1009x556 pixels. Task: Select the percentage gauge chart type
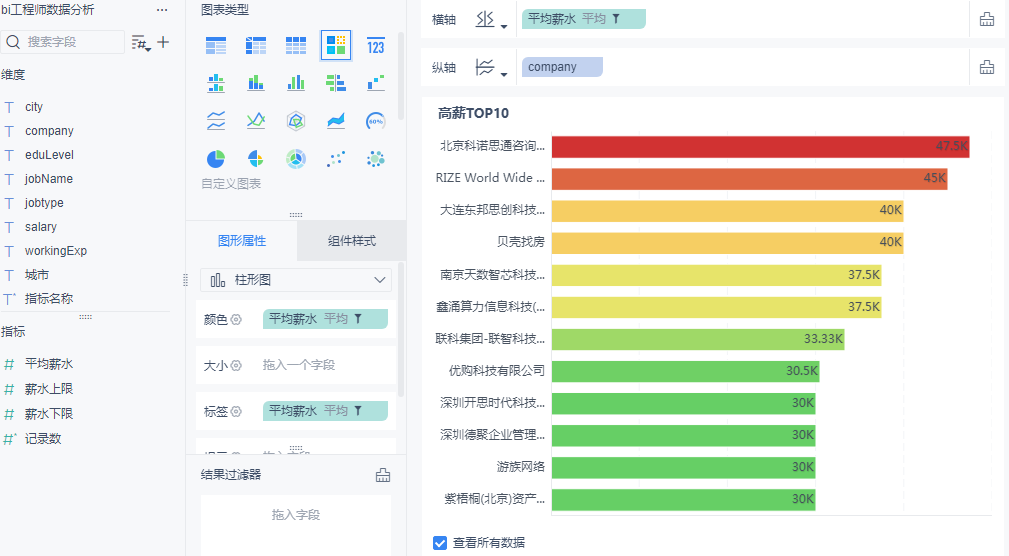click(x=376, y=121)
